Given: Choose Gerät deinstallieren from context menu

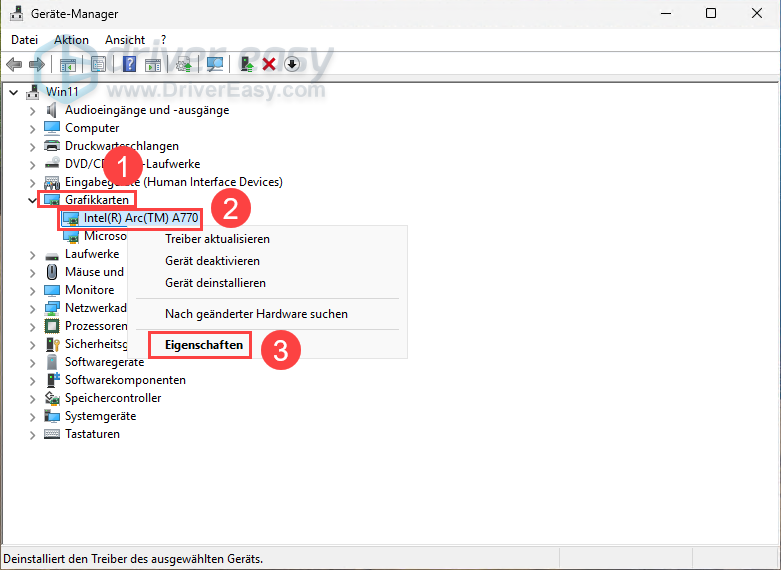Looking at the screenshot, I should [216, 283].
